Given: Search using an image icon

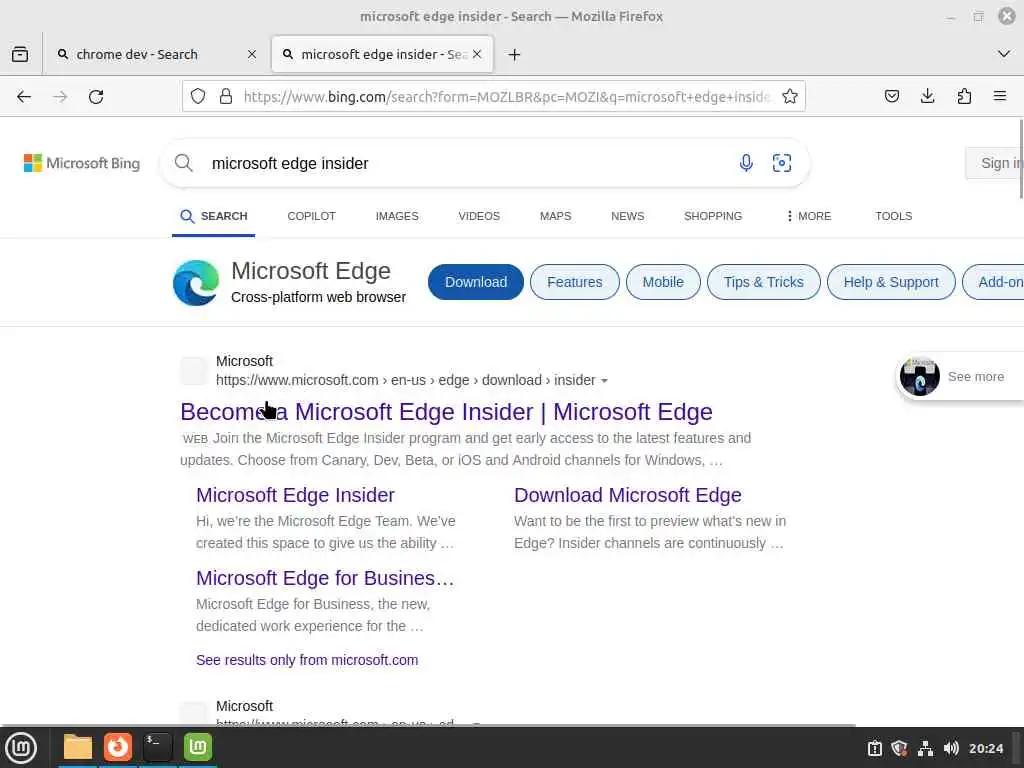Looking at the screenshot, I should click(782, 163).
